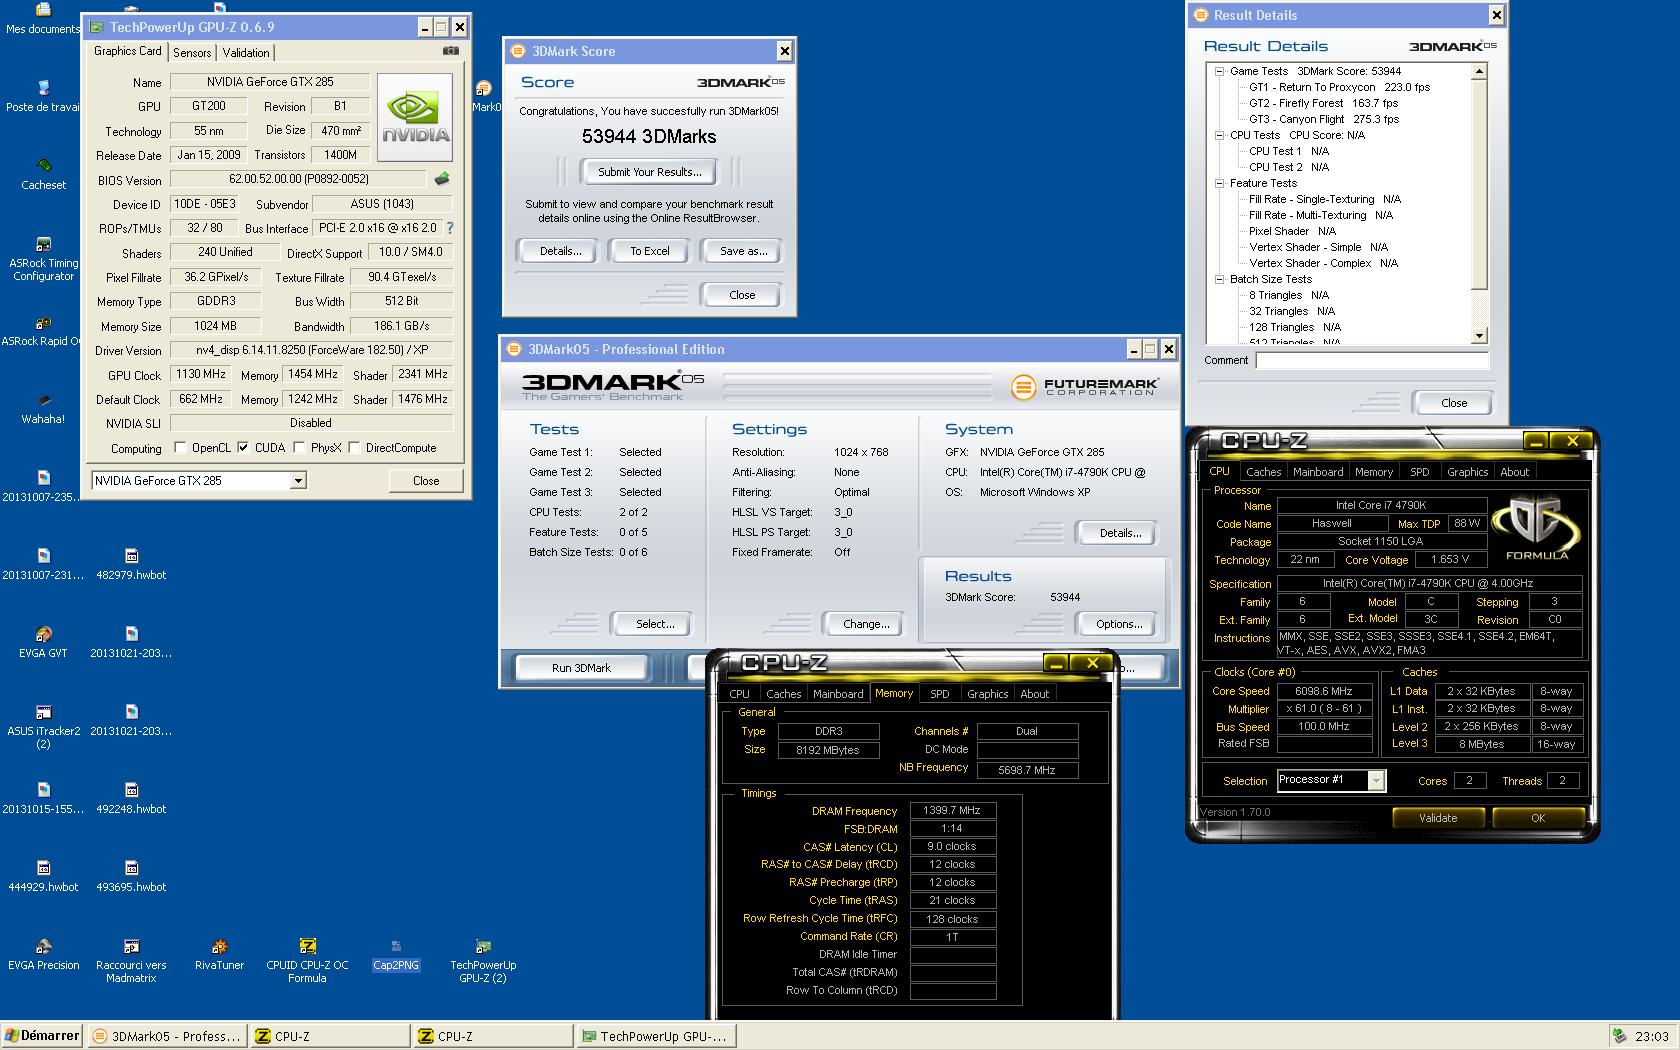Image resolution: width=1680 pixels, height=1050 pixels.
Task: Open 492248.hwbot file icon
Action: point(131,798)
